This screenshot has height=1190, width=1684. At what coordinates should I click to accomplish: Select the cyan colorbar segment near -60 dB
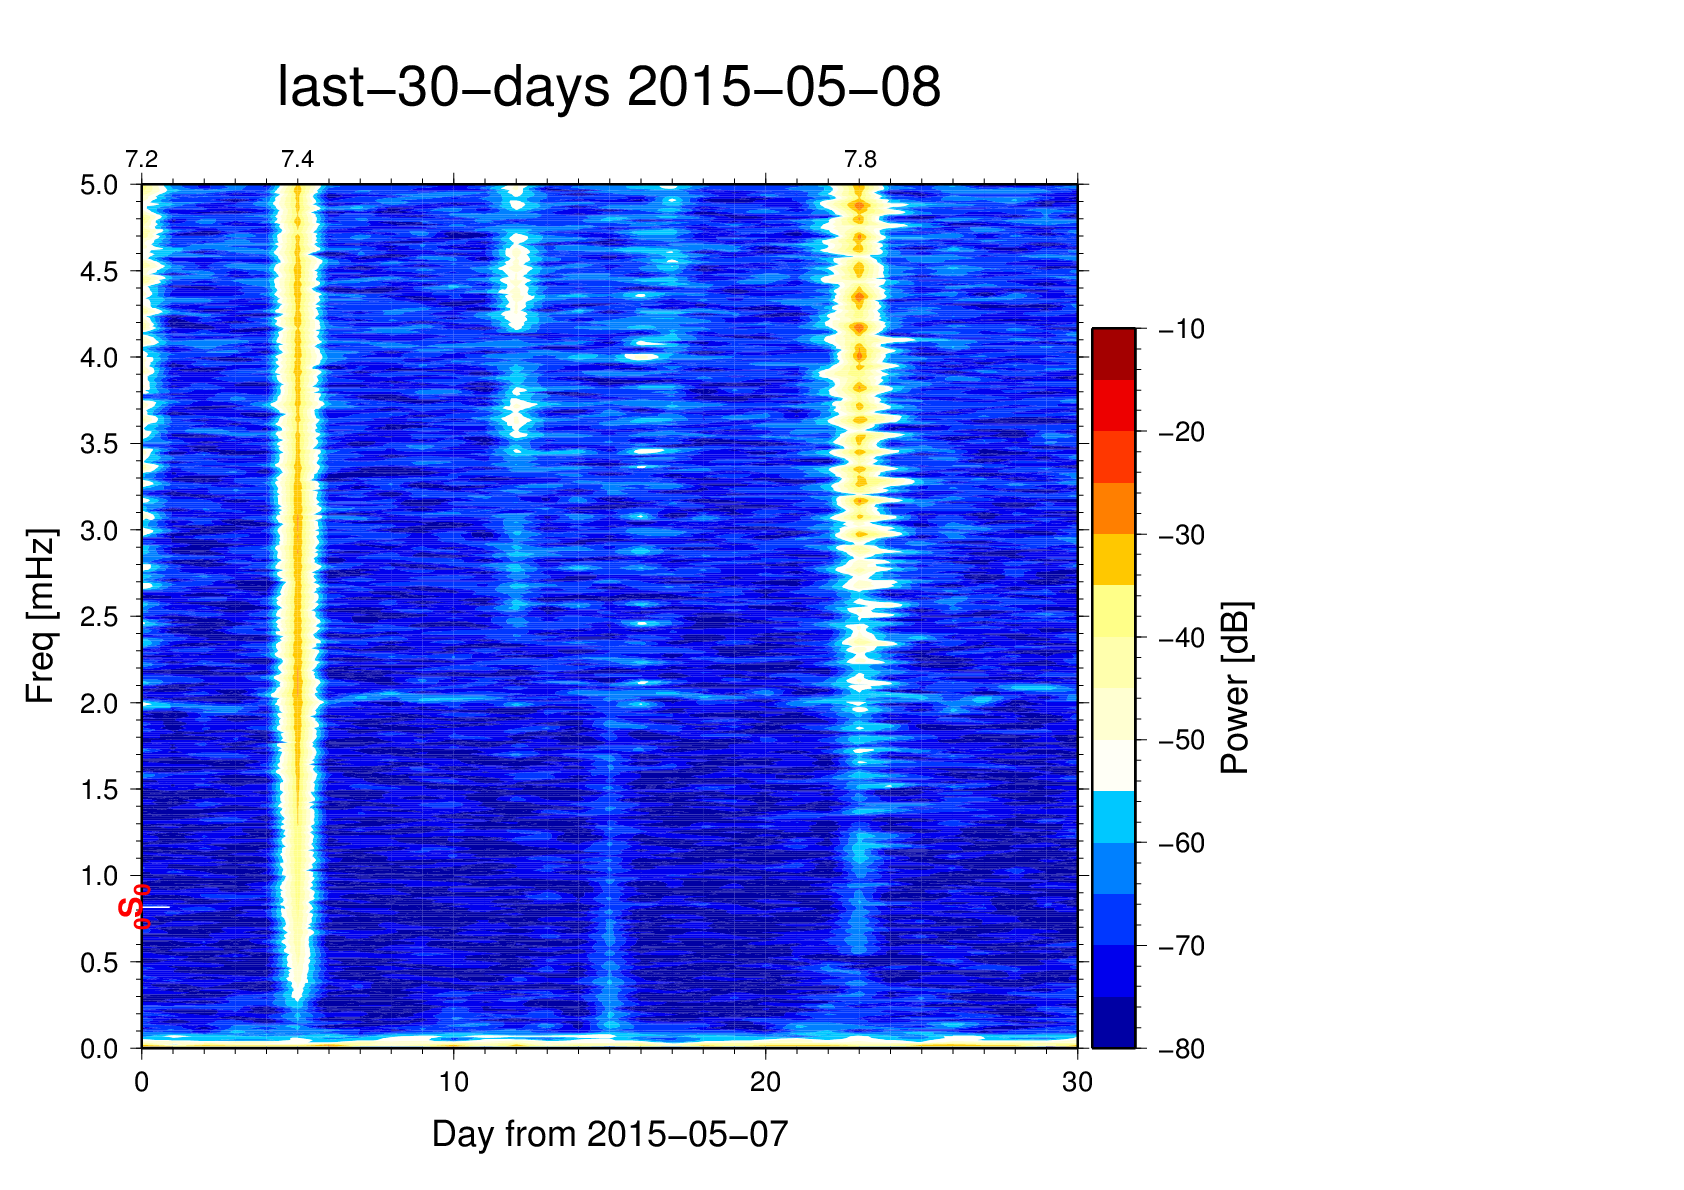[x=1113, y=816]
